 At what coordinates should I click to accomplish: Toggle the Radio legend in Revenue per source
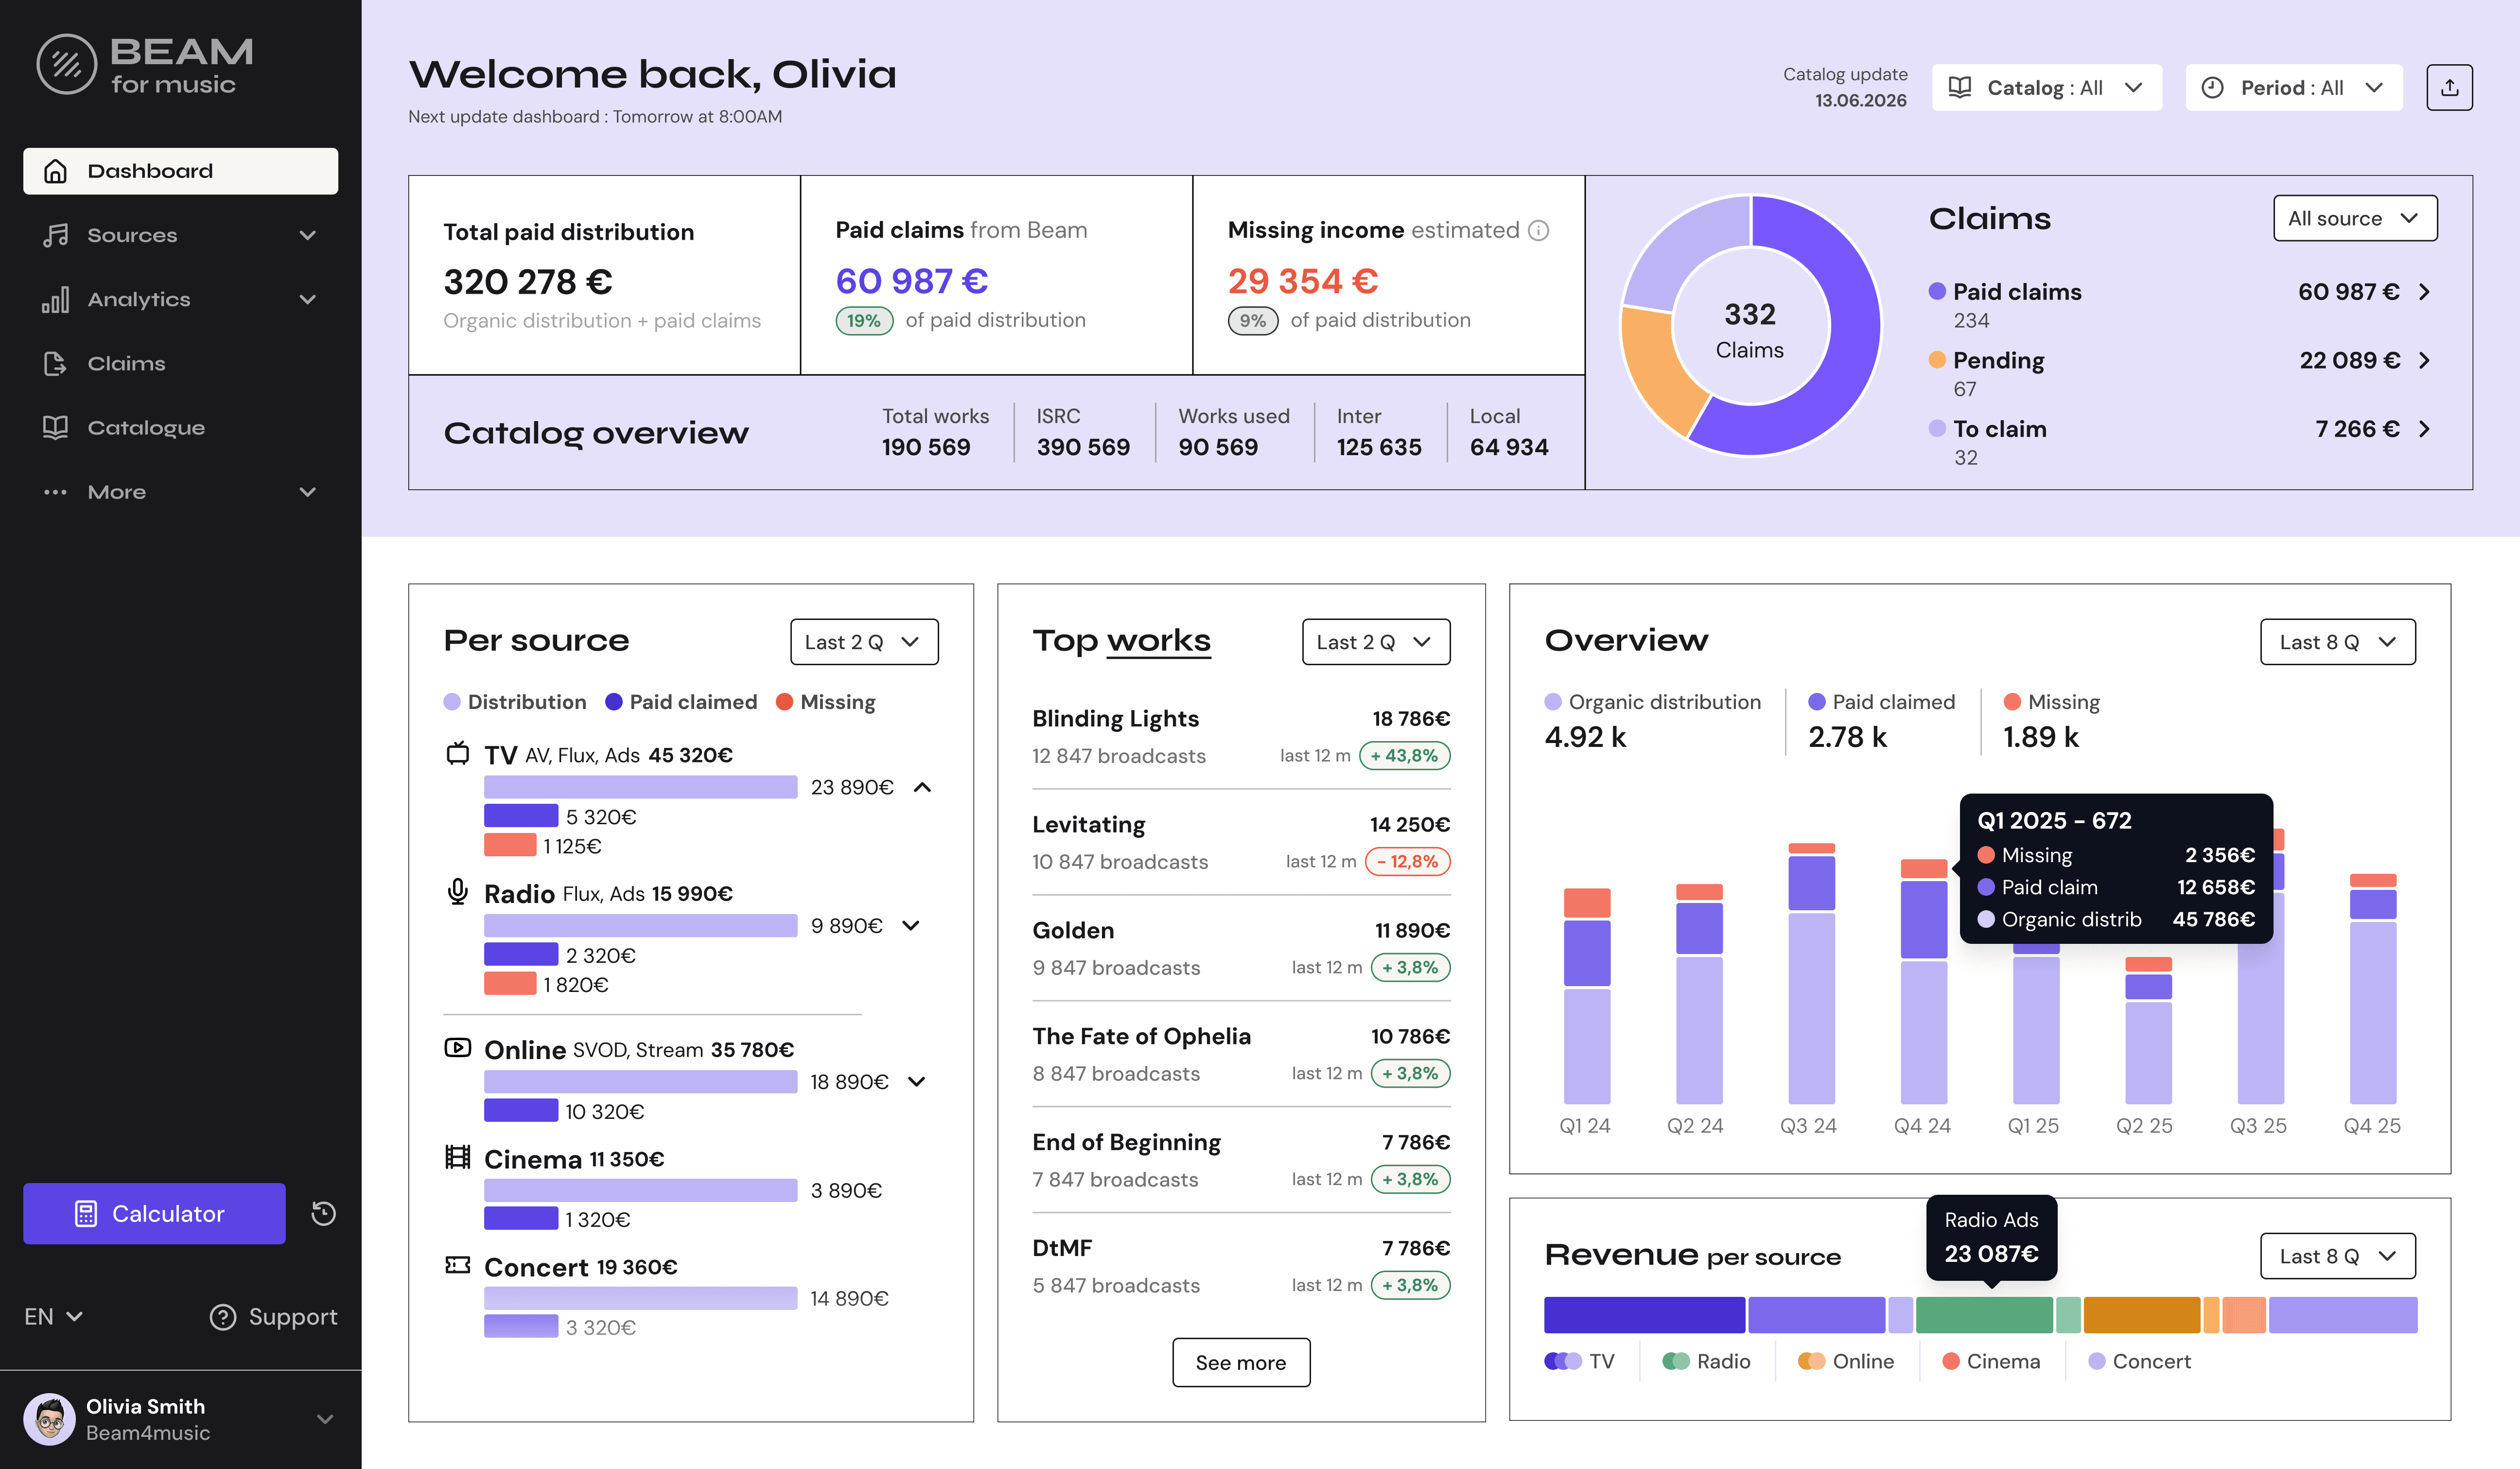click(1706, 1361)
